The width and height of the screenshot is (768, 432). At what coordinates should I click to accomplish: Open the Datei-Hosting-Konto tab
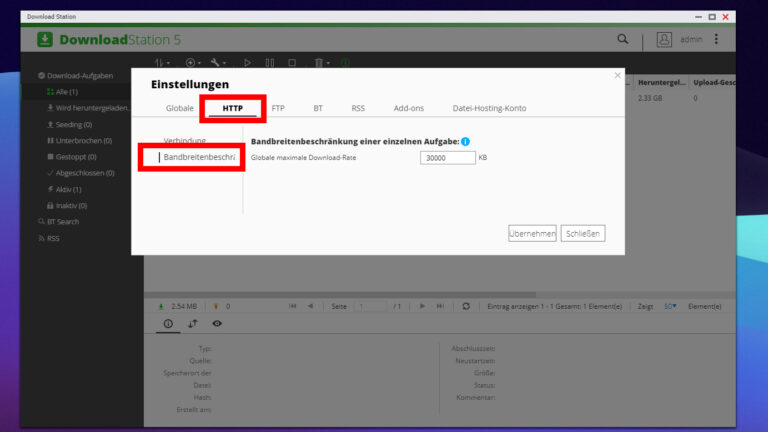pos(489,108)
